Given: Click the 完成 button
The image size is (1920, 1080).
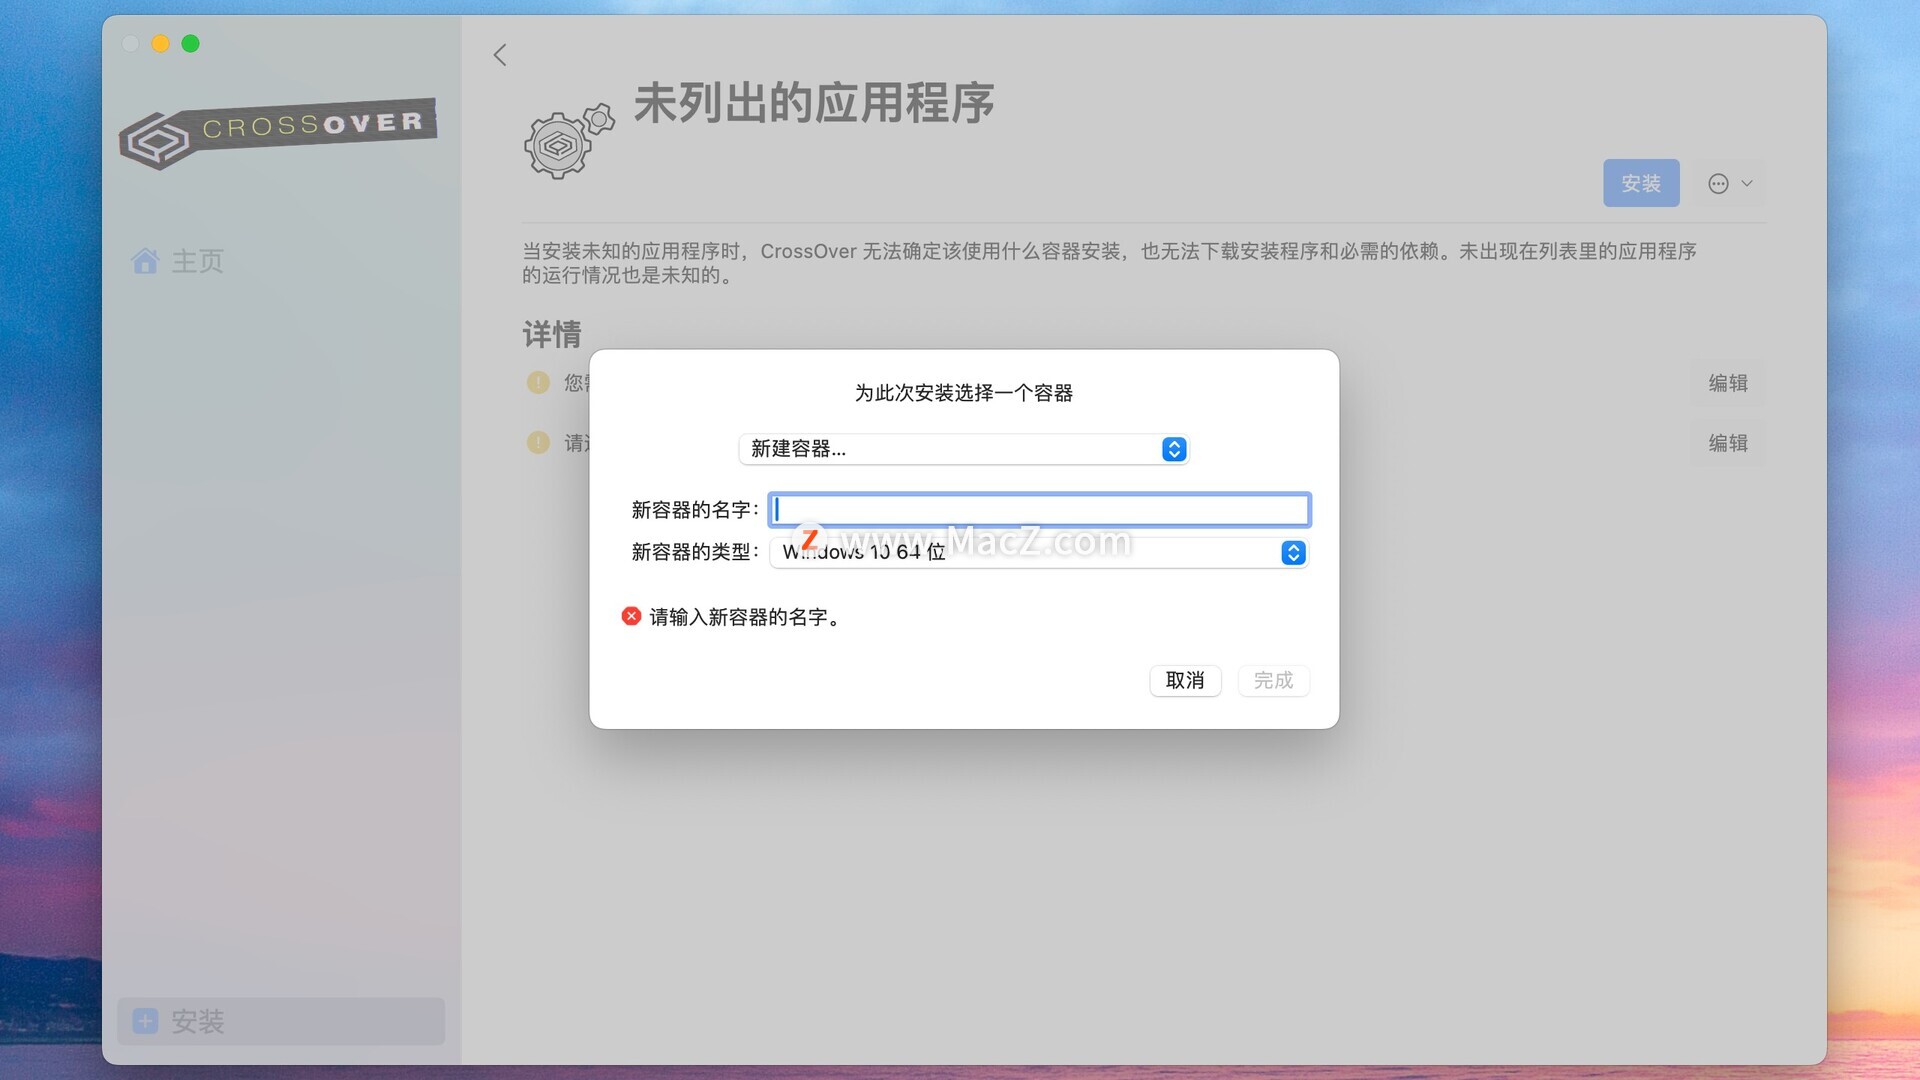Looking at the screenshot, I should (1274, 681).
